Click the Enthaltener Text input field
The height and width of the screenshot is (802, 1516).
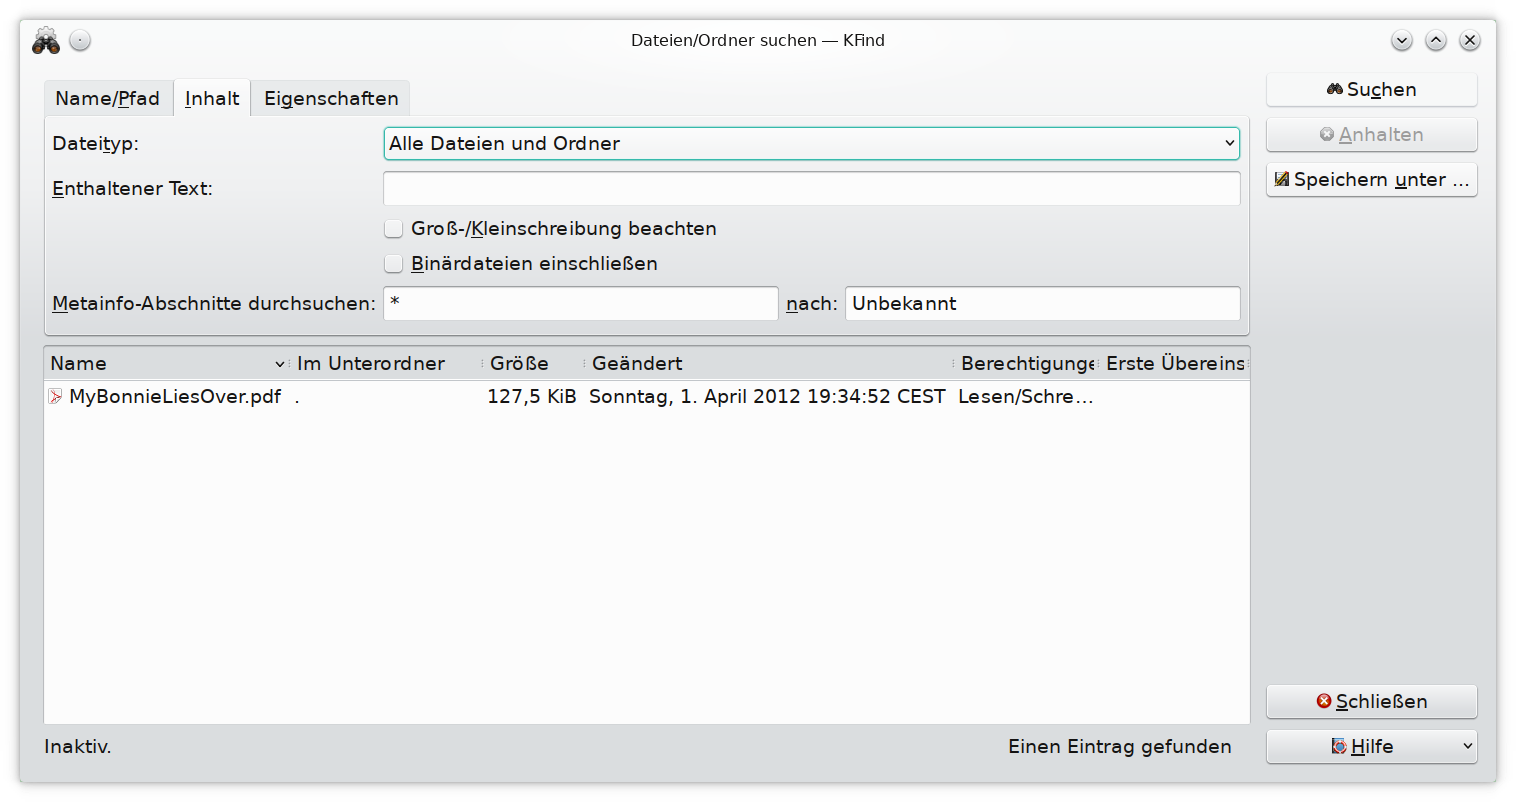pyautogui.click(x=811, y=189)
